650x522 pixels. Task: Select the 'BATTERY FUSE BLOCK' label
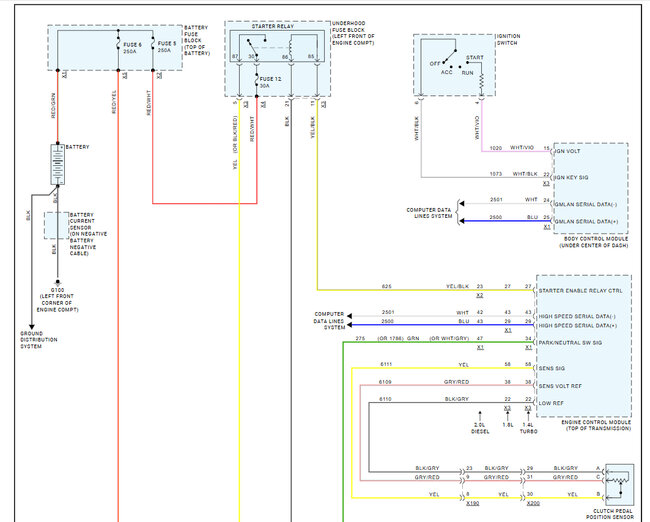pos(197,40)
